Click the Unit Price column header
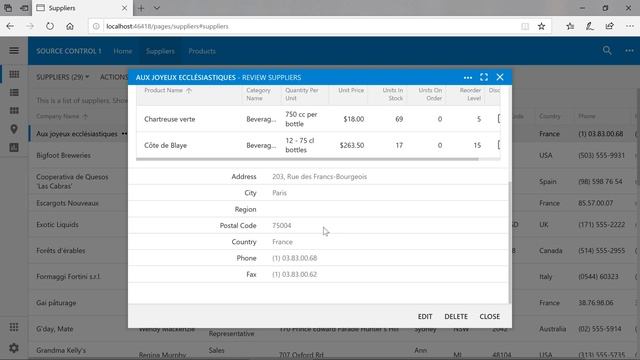Image resolution: width=640 pixels, height=360 pixels. [x=351, y=90]
